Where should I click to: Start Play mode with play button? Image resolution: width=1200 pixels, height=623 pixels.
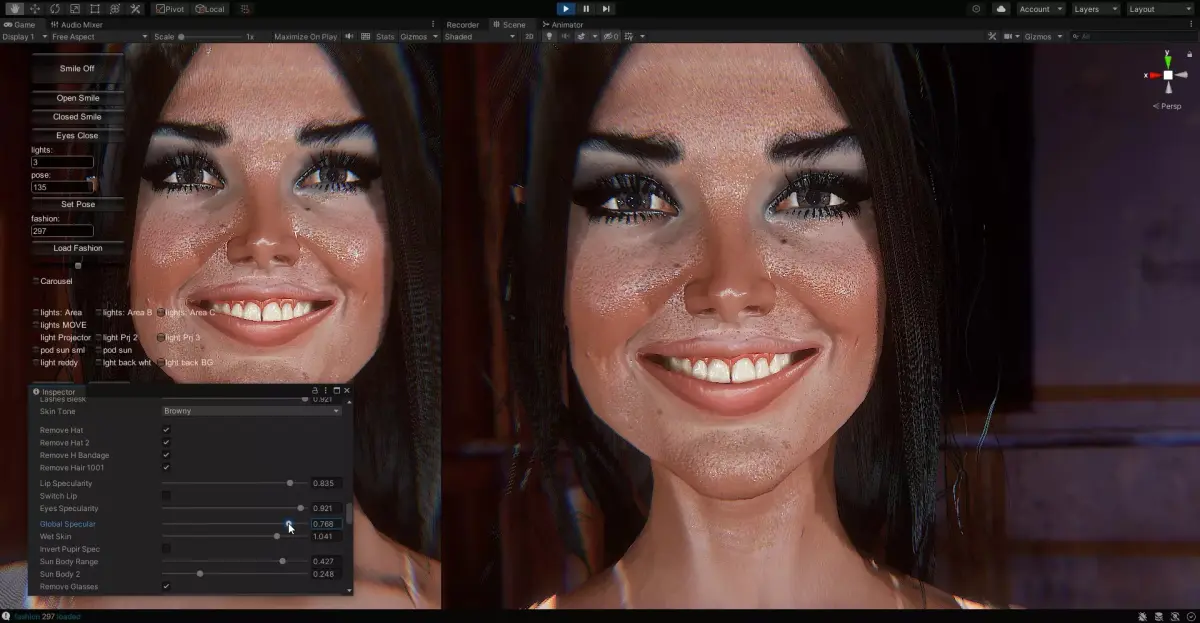point(566,9)
